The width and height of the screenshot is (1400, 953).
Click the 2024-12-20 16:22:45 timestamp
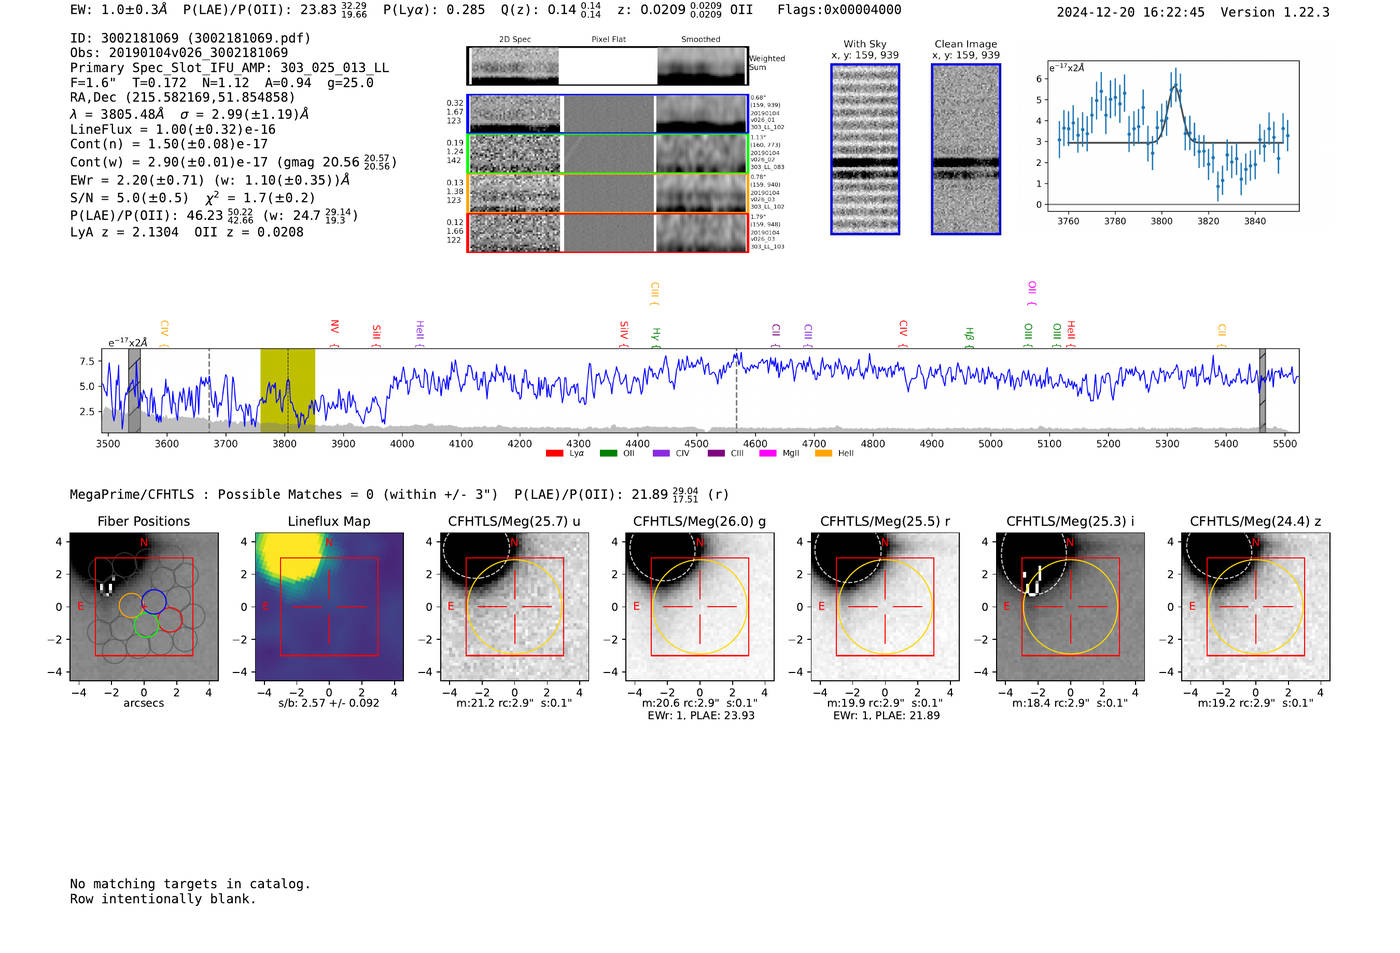1130,12
